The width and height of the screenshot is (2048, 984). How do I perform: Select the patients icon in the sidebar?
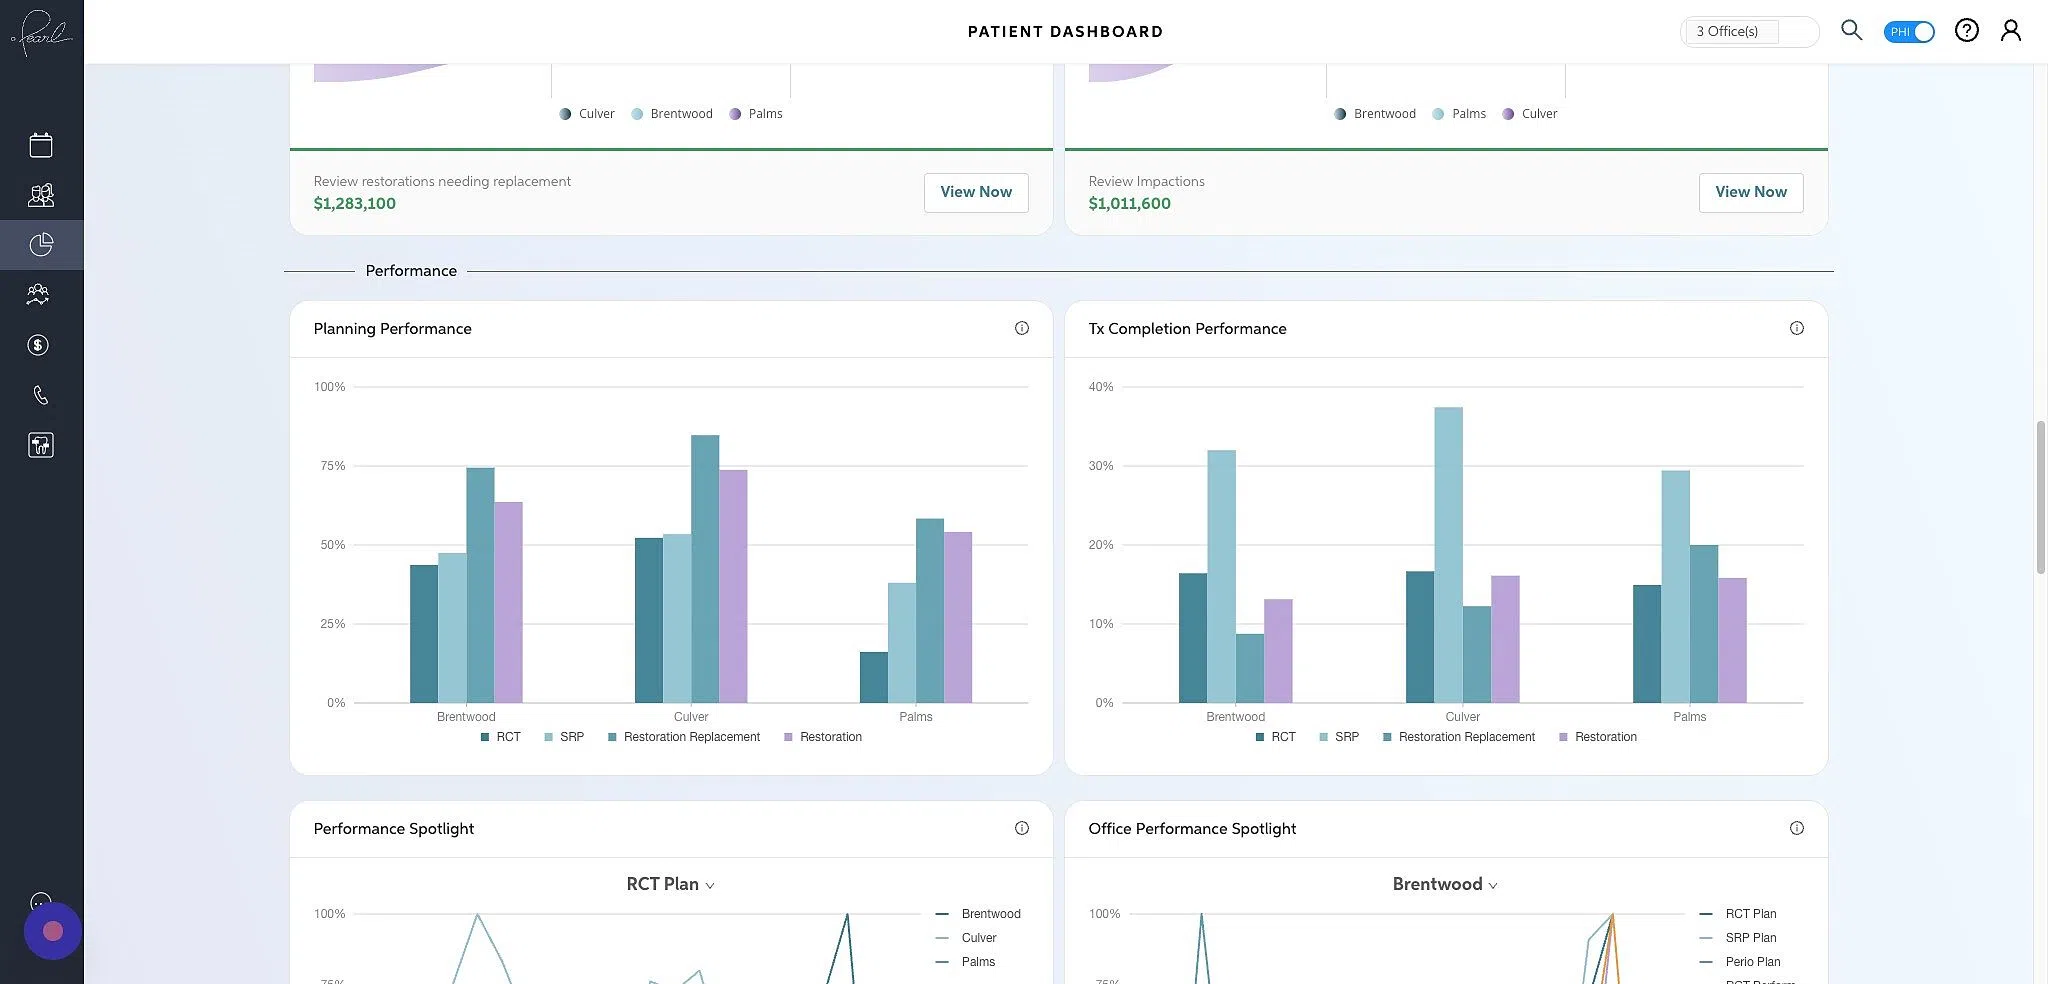[40, 194]
